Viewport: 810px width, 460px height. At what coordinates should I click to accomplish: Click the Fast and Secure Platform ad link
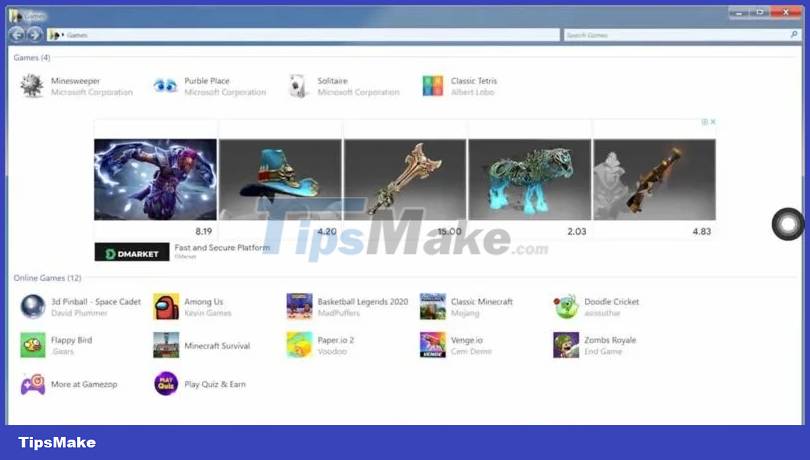tap(222, 248)
